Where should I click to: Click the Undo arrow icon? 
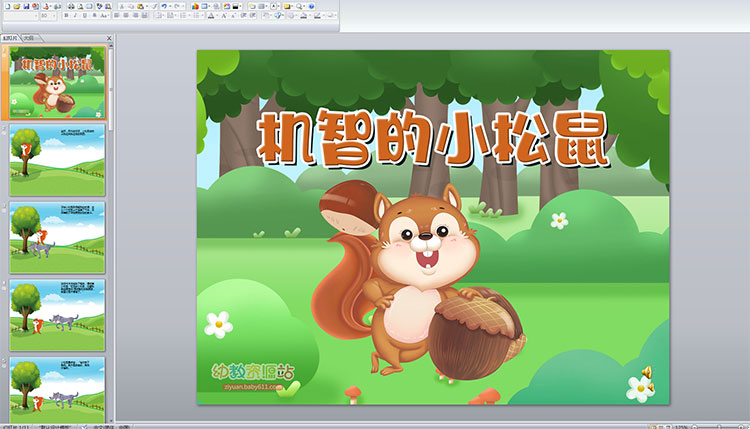[x=164, y=5]
